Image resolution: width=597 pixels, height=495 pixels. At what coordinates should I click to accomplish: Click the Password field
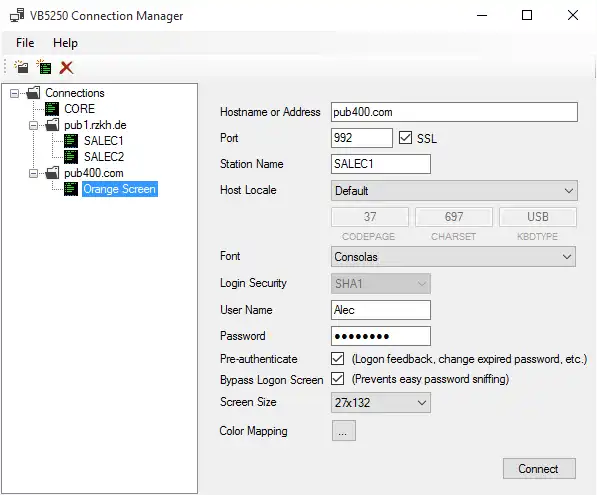click(x=381, y=336)
